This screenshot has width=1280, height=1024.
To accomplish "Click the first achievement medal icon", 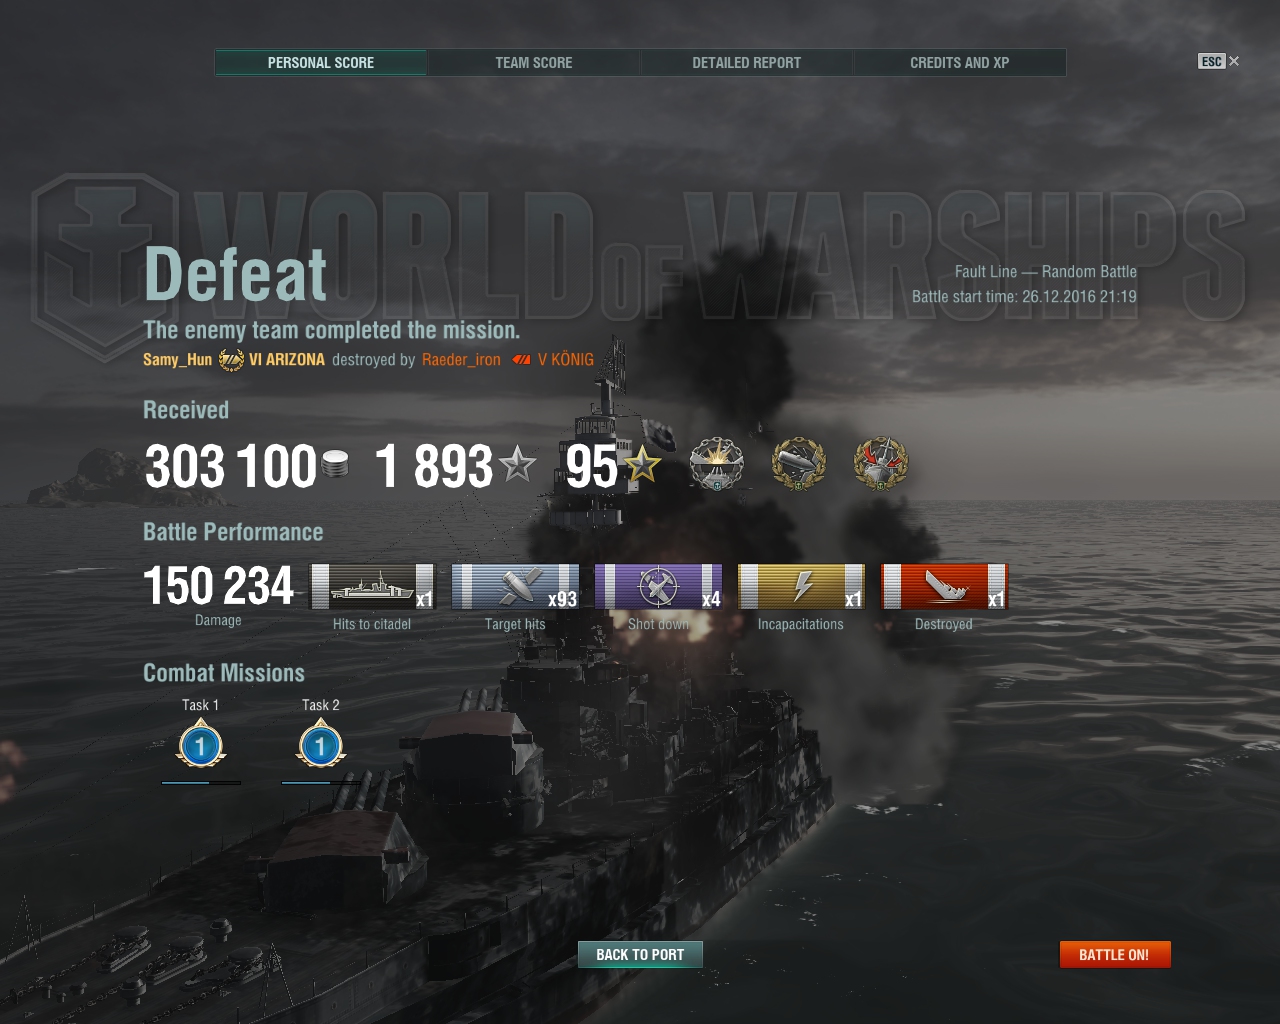I will 717,464.
